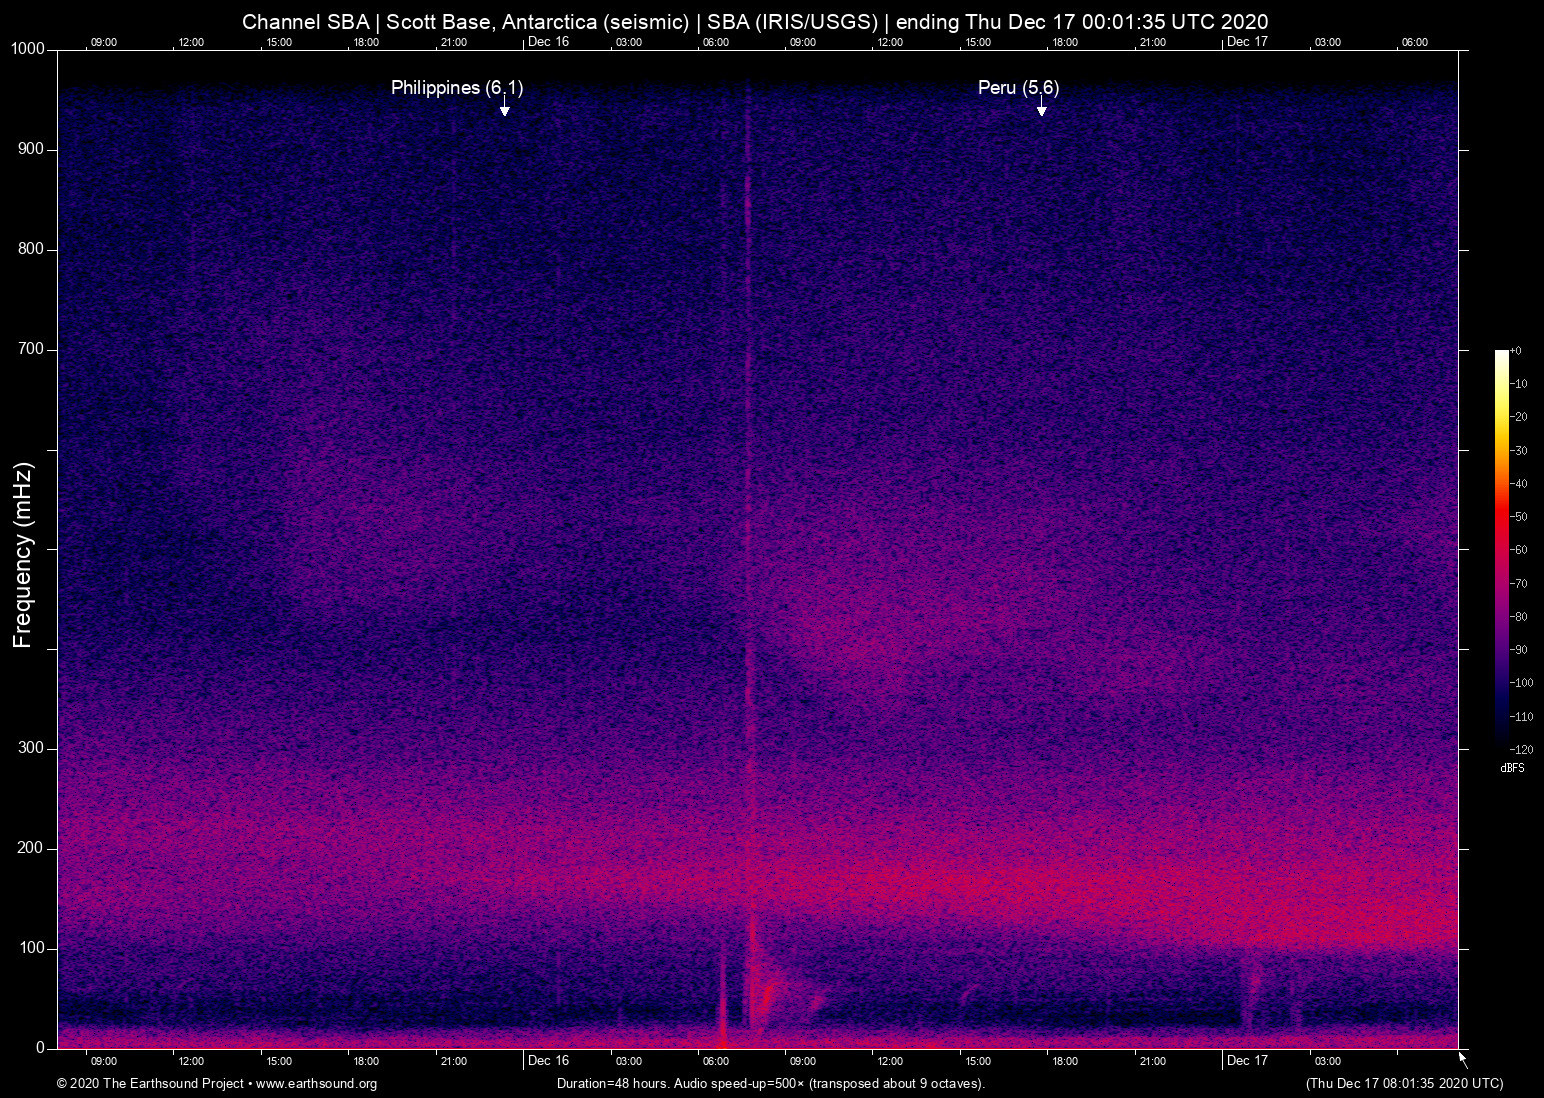1544x1098 pixels.
Task: Click the dBFS label under the color scale
Action: click(1512, 768)
